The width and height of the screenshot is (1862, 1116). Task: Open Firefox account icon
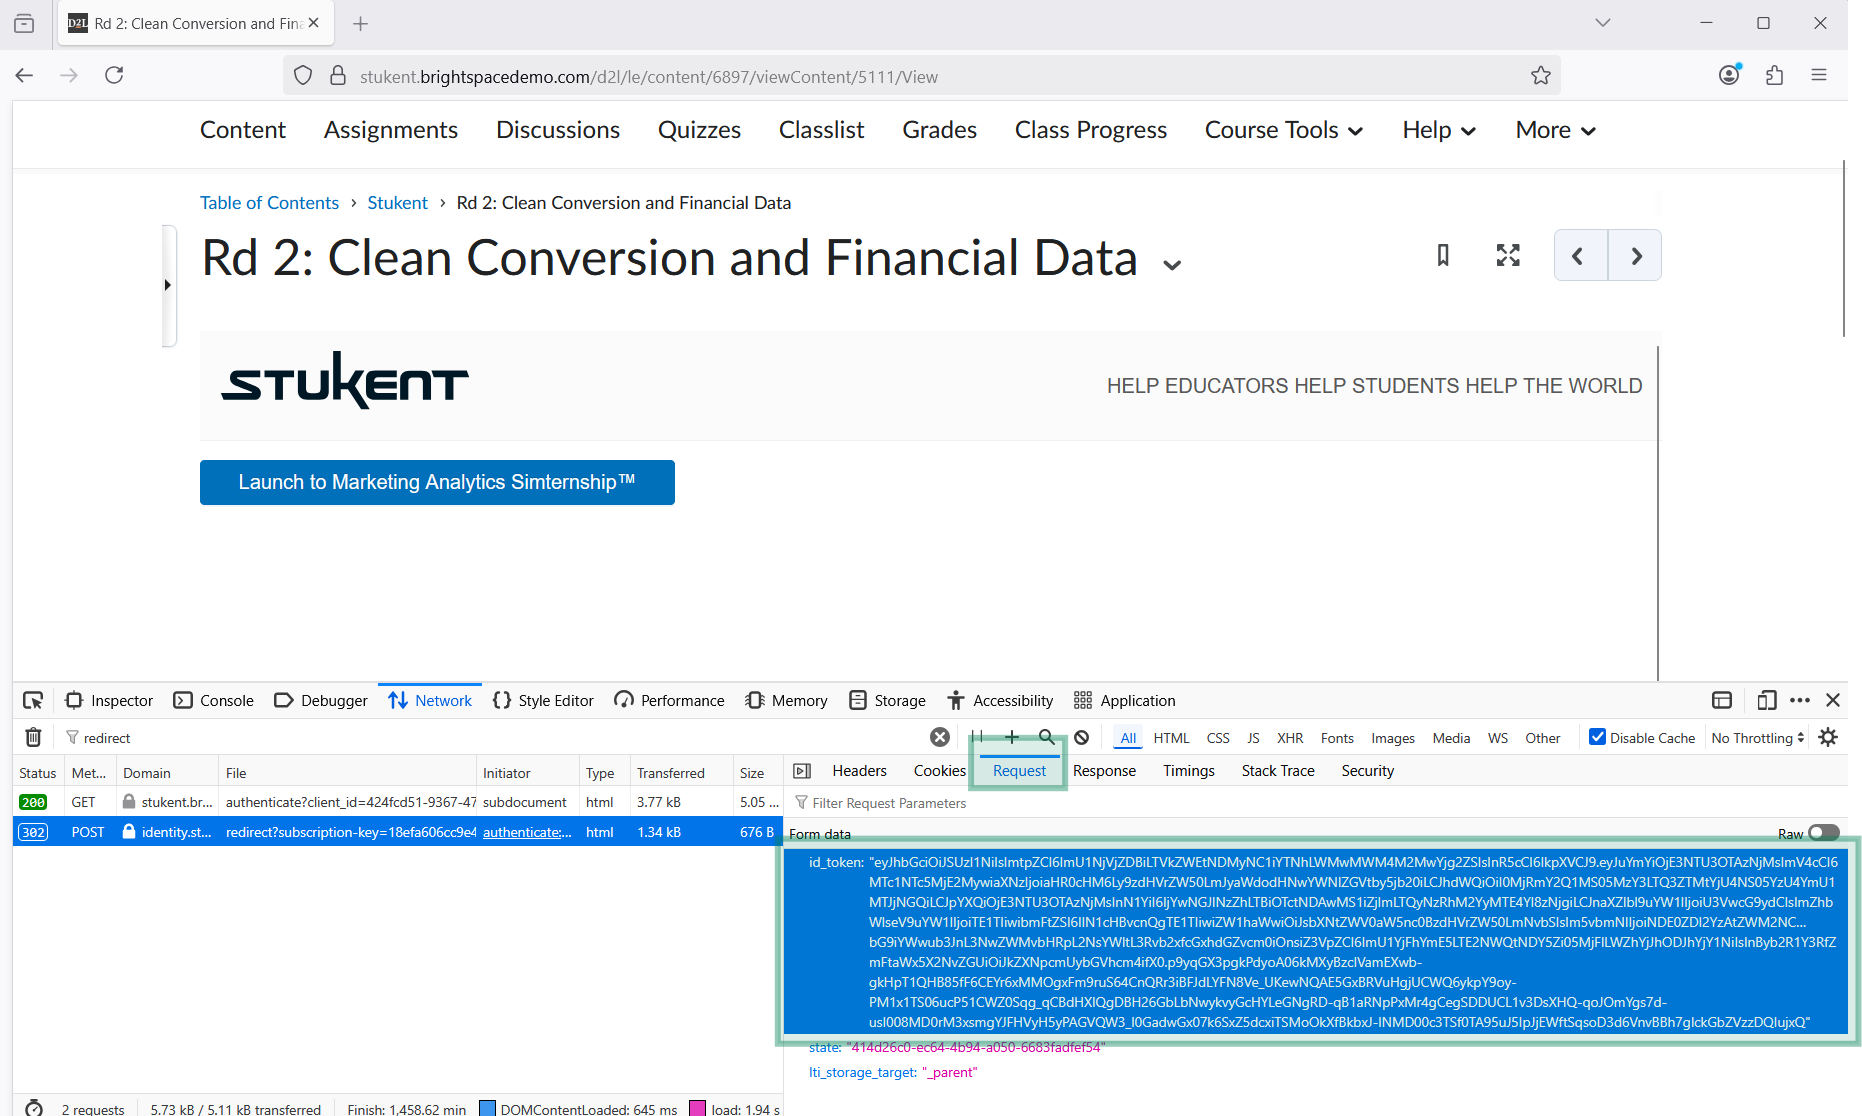1730,75
